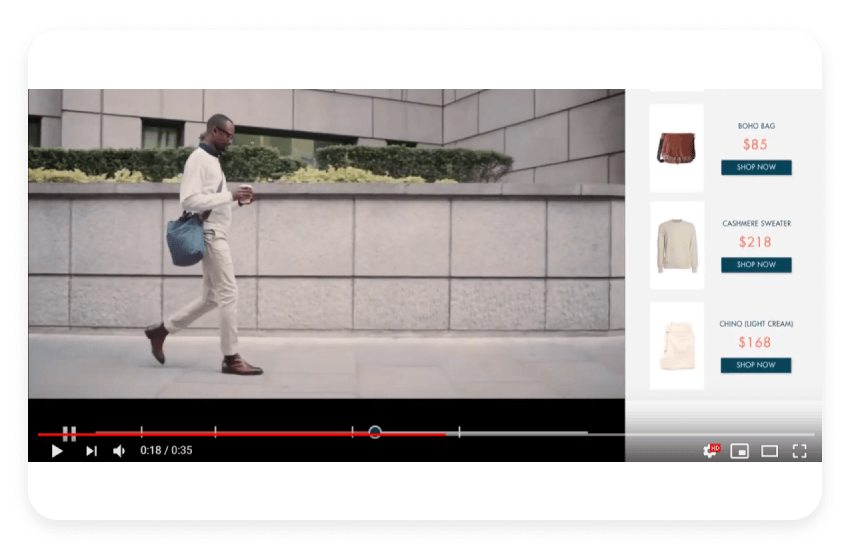This screenshot has height=550, width=850.
Task: Enter fullscreen mode
Action: [x=800, y=451]
